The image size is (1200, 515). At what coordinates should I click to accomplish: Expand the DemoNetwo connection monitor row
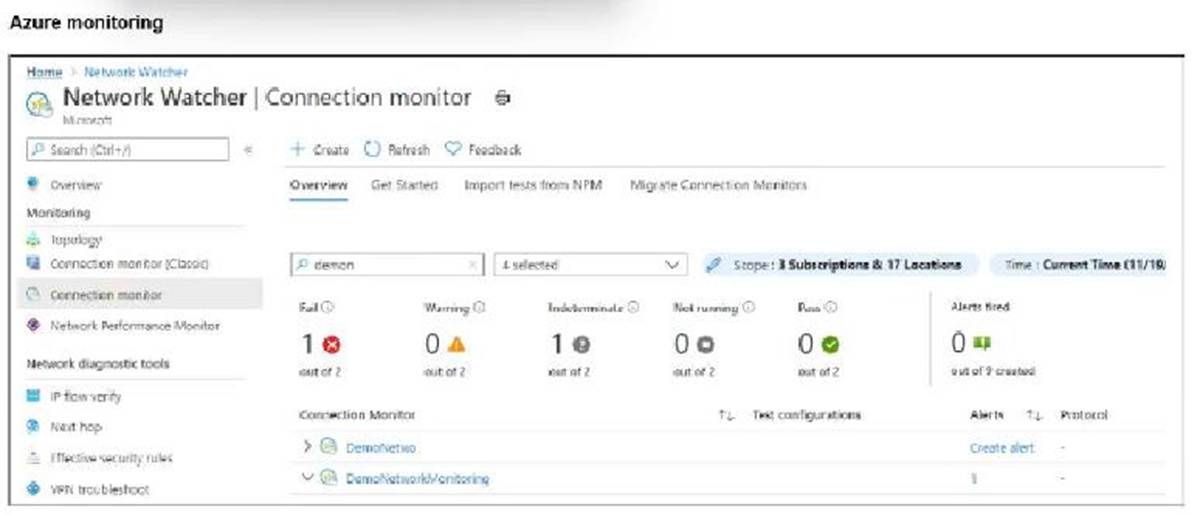[307, 447]
